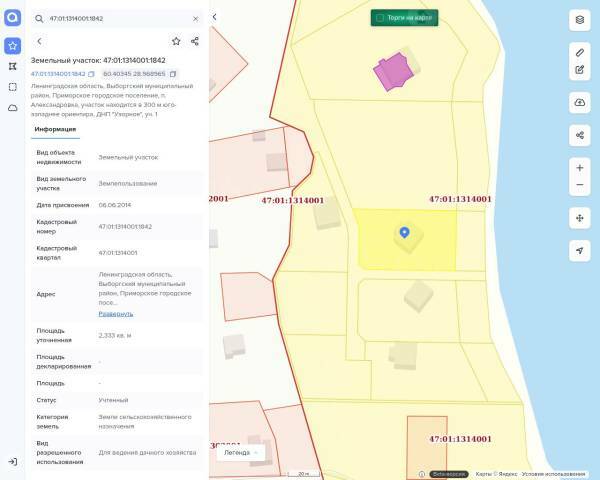600x480 pixels.
Task: Enable the Торги на карте checkbox
Action: click(380, 18)
